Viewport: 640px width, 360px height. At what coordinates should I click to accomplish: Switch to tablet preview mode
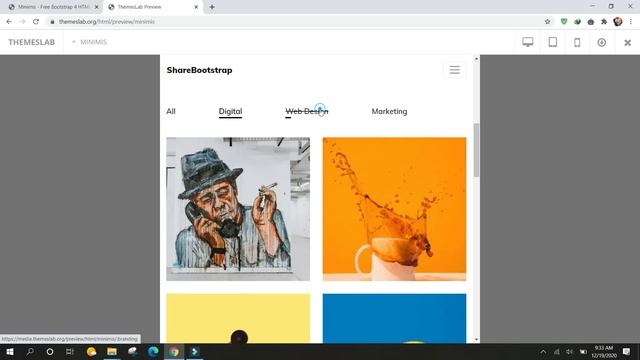point(553,42)
